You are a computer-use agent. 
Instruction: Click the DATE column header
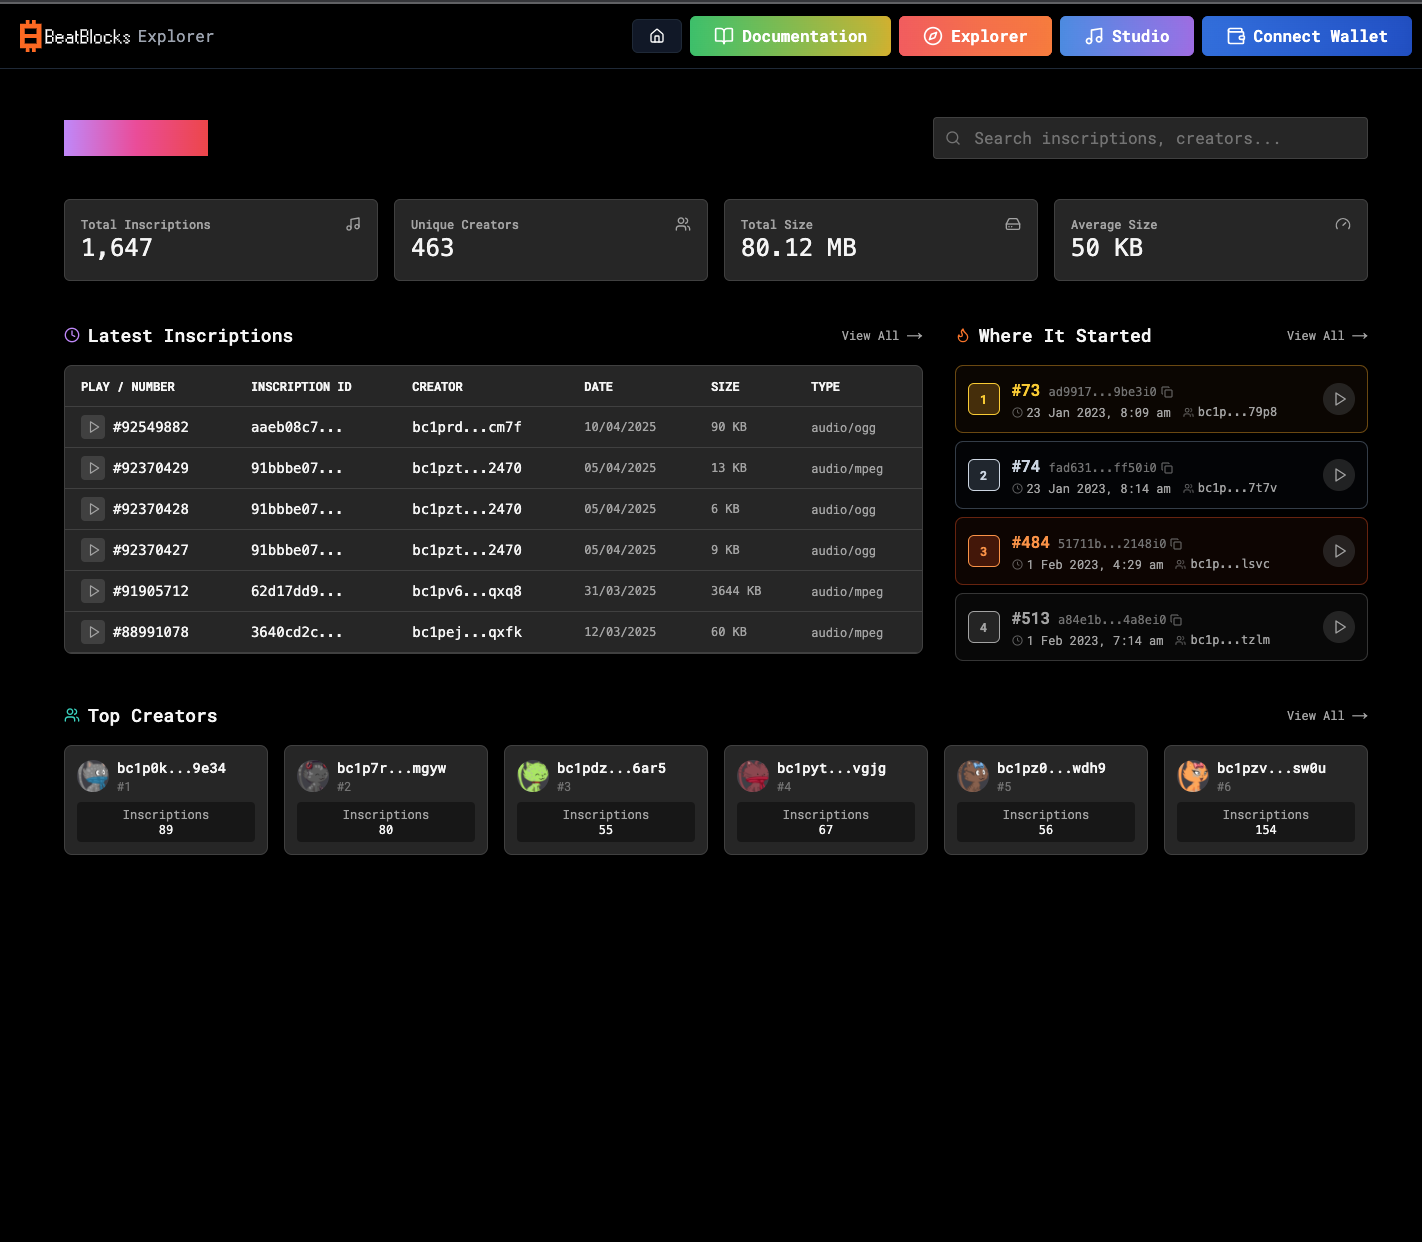(x=598, y=387)
